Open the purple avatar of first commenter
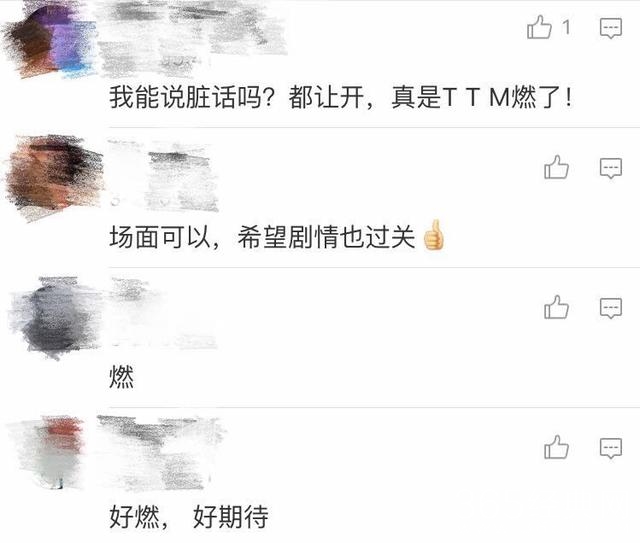 tap(51, 43)
